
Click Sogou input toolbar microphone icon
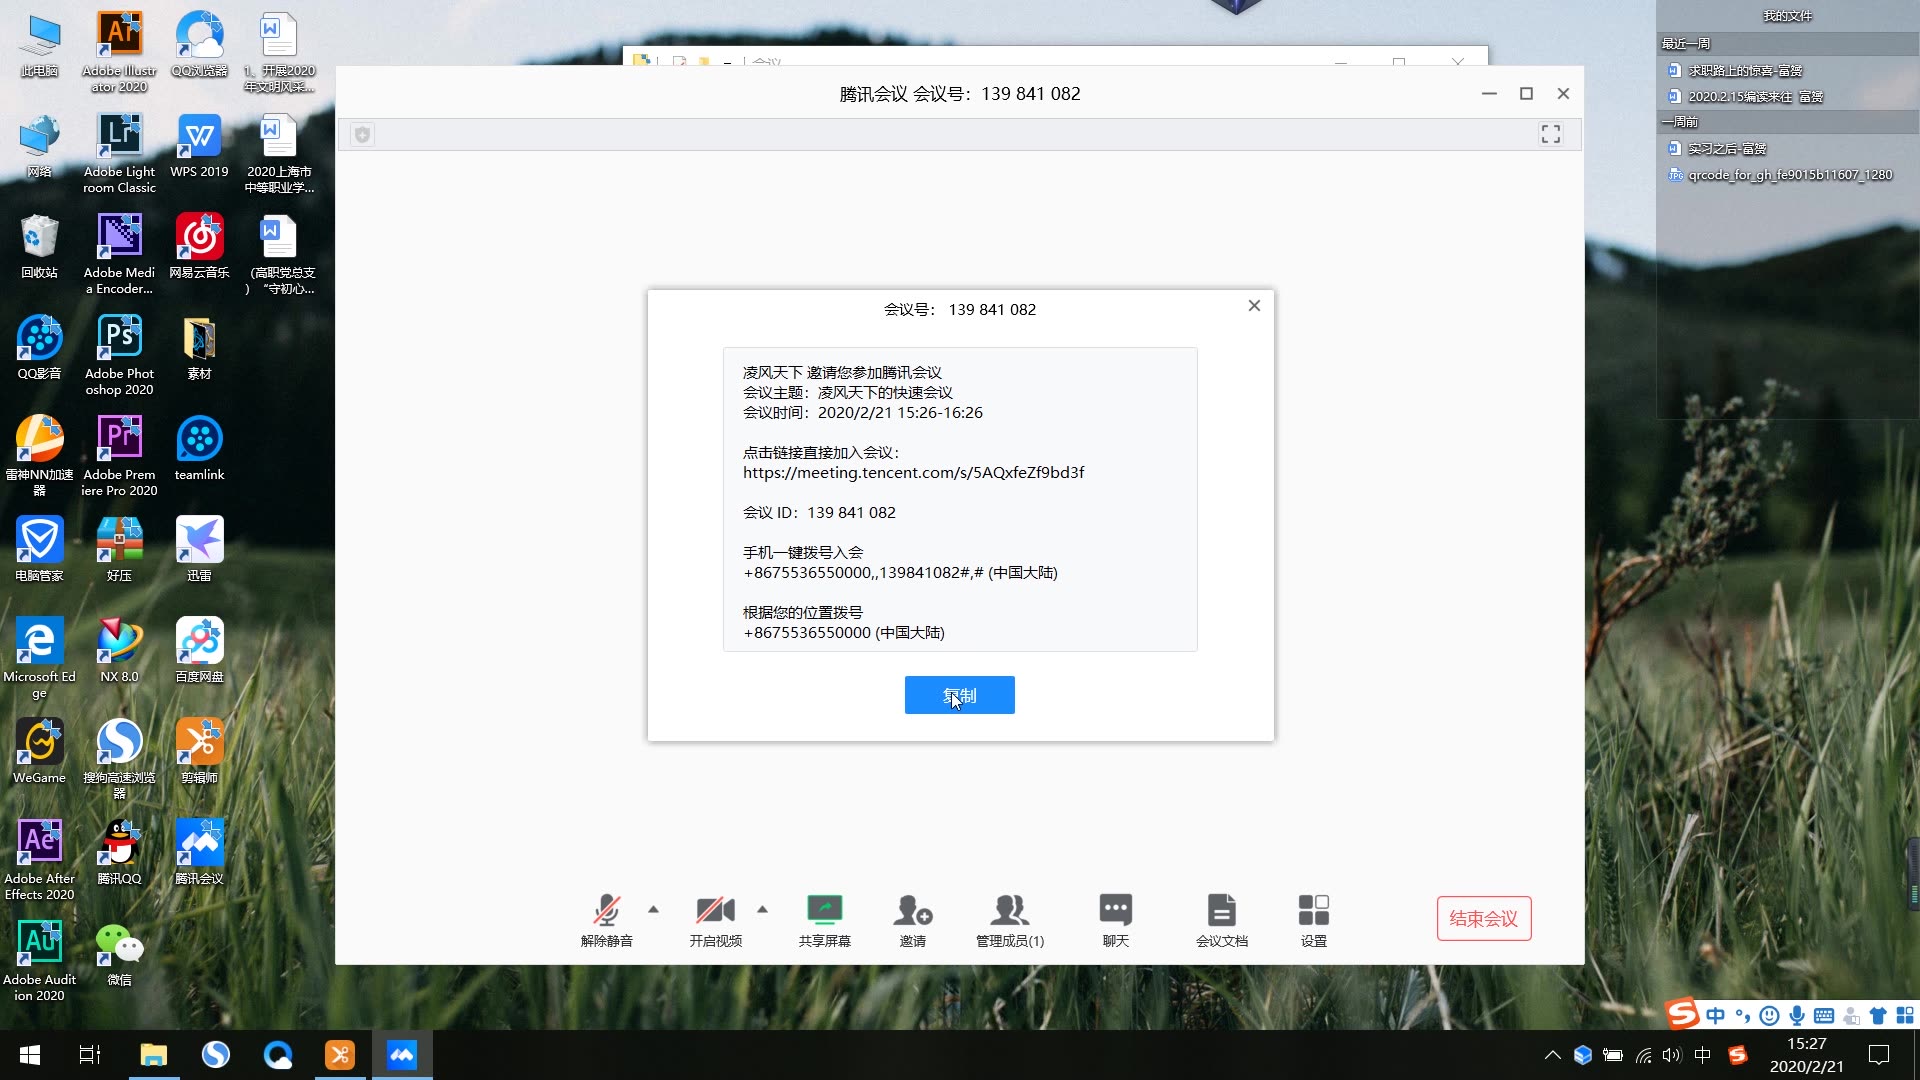click(x=1797, y=1016)
